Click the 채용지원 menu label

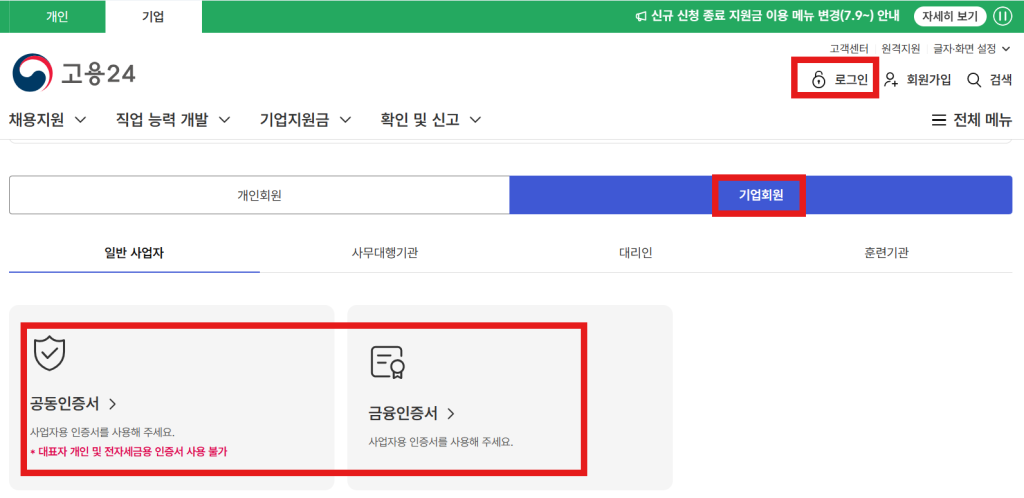coord(37,120)
